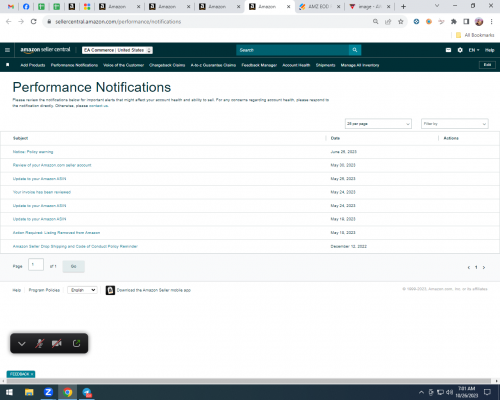Go to Feedback Manager in navigation bar
500x400 pixels.
click(x=259, y=65)
